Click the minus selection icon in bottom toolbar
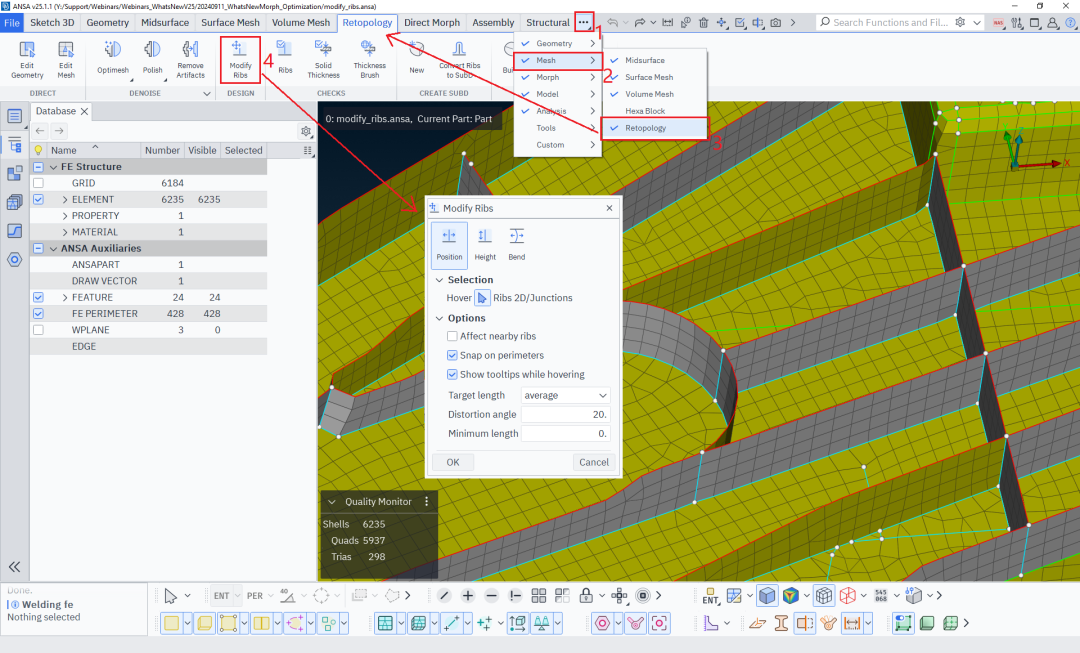This screenshot has width=1080, height=653. [491, 595]
